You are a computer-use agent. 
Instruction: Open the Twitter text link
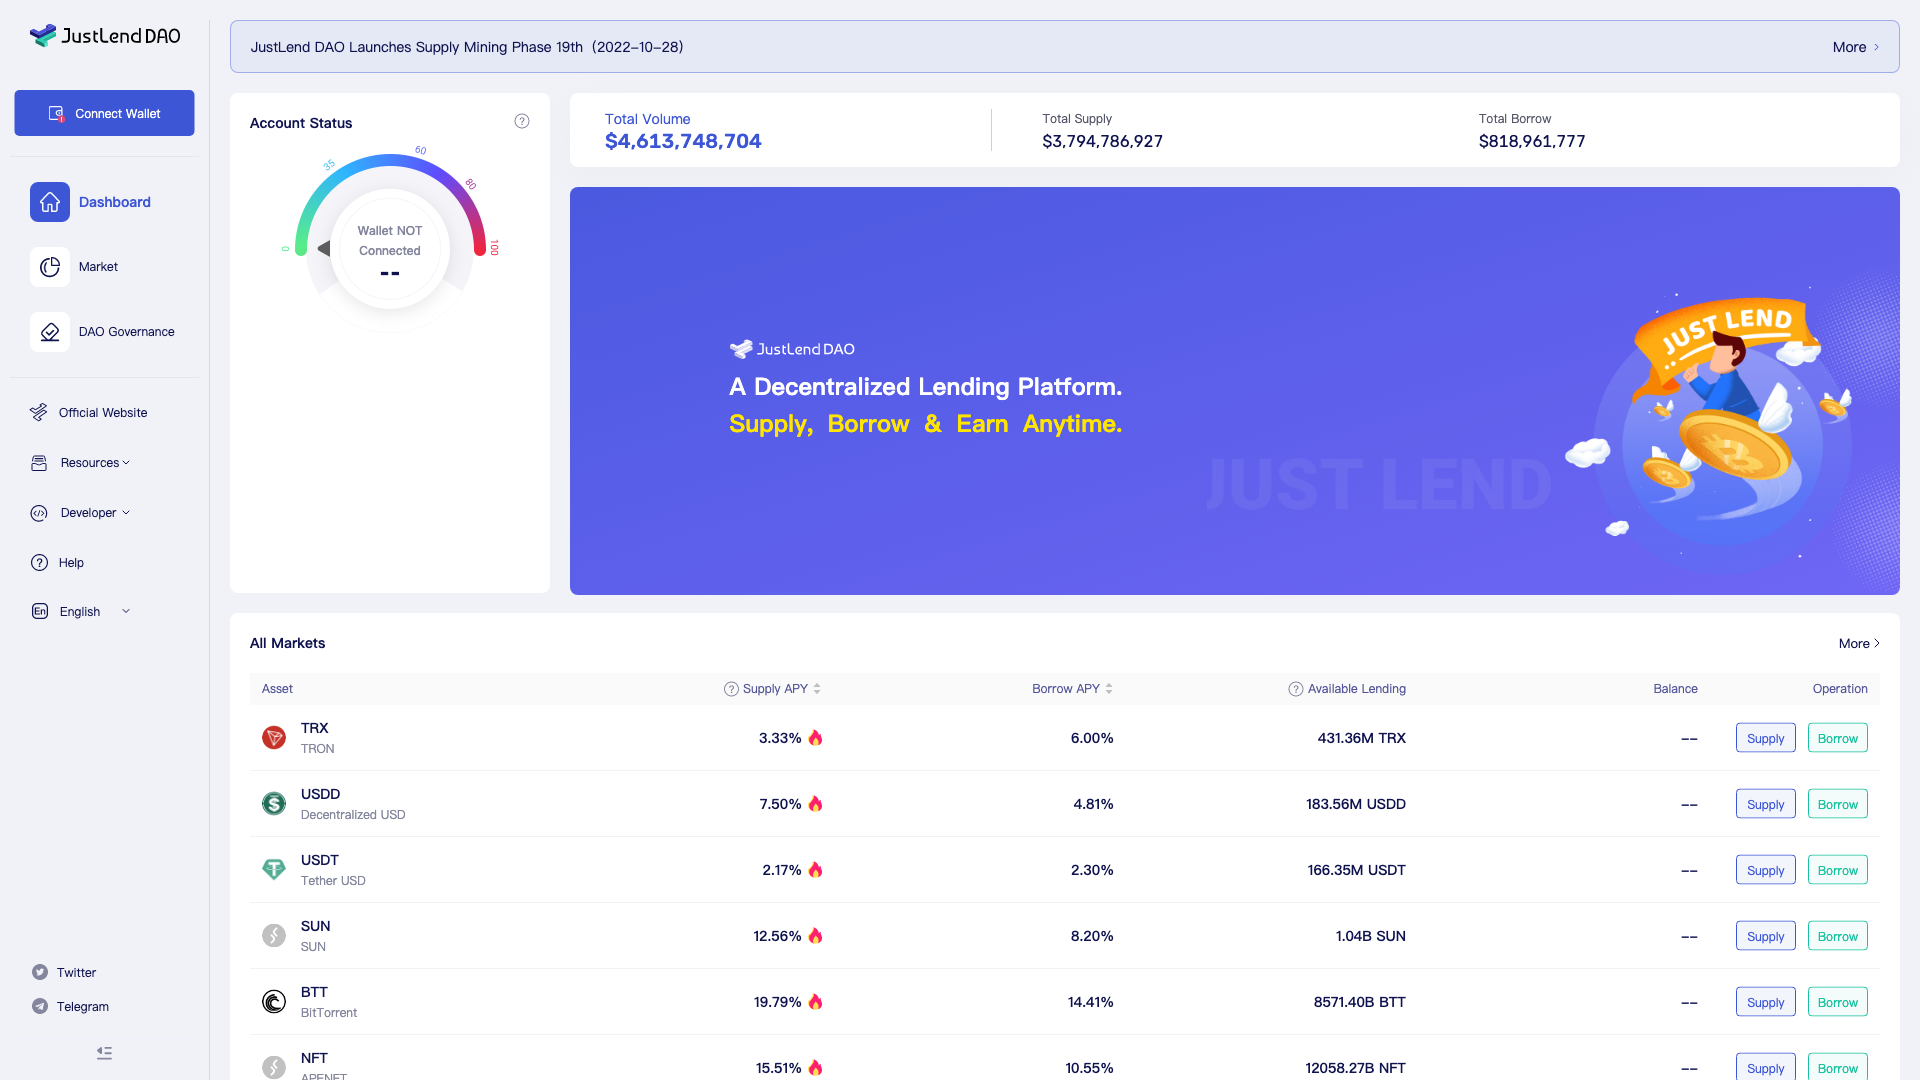[x=76, y=973]
